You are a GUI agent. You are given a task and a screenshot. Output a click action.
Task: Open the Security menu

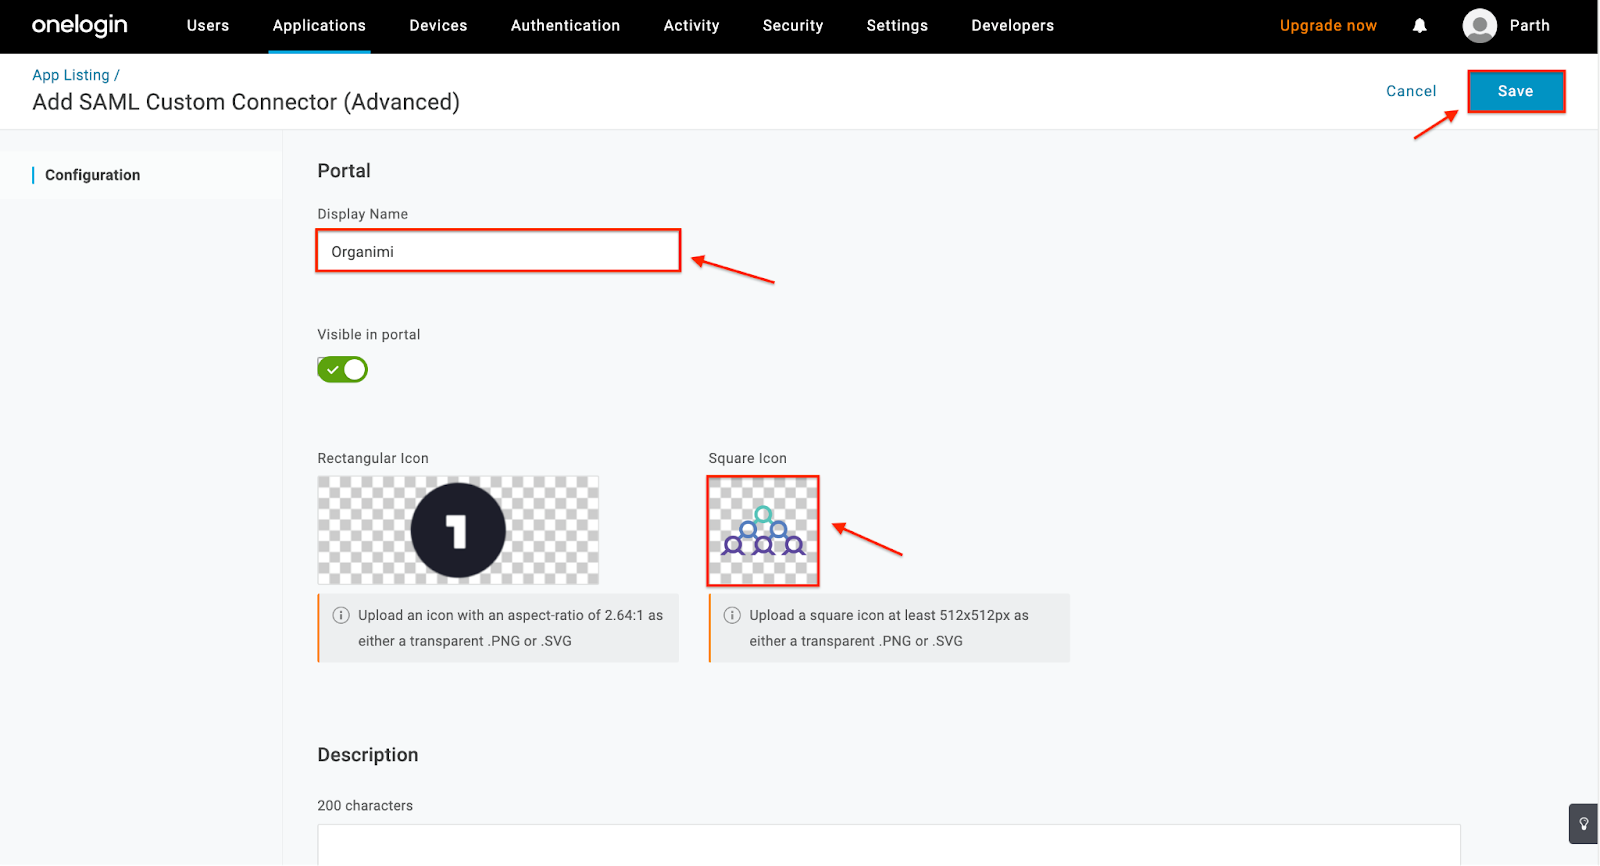(793, 26)
